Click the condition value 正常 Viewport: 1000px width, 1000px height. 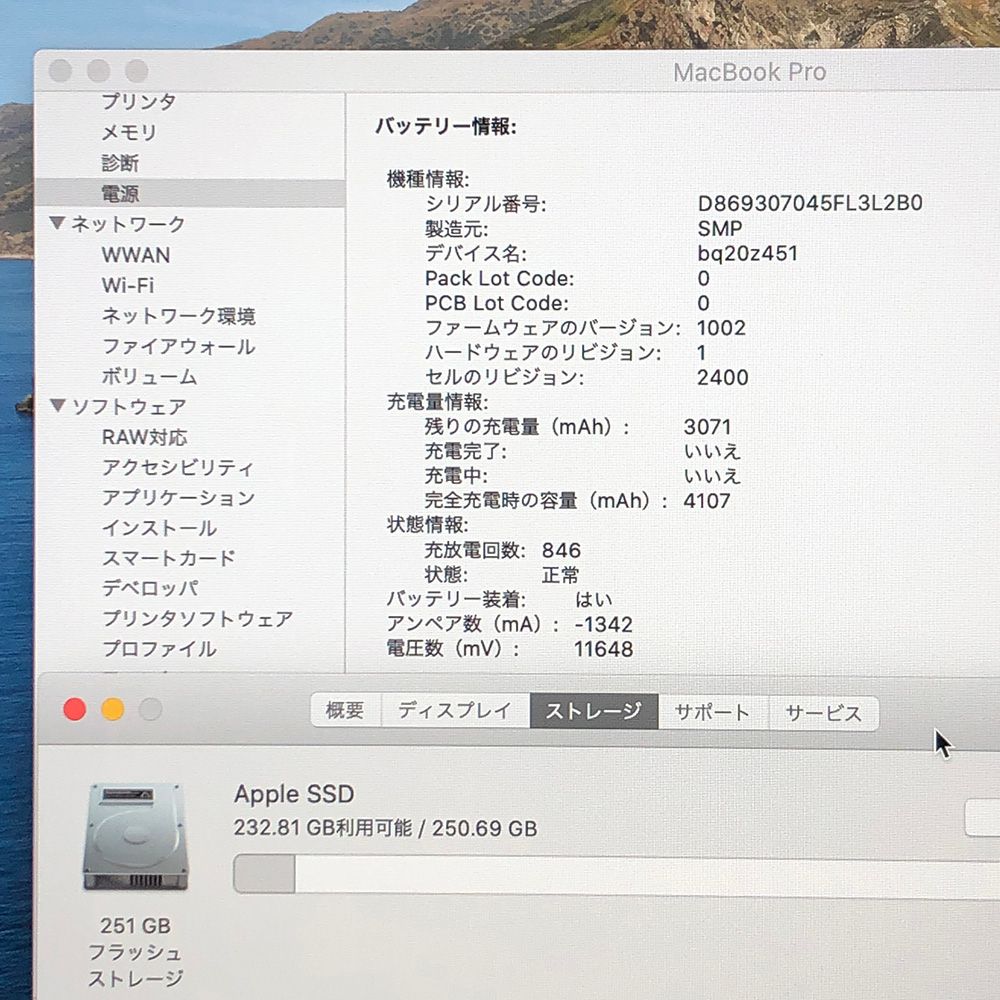coord(561,575)
